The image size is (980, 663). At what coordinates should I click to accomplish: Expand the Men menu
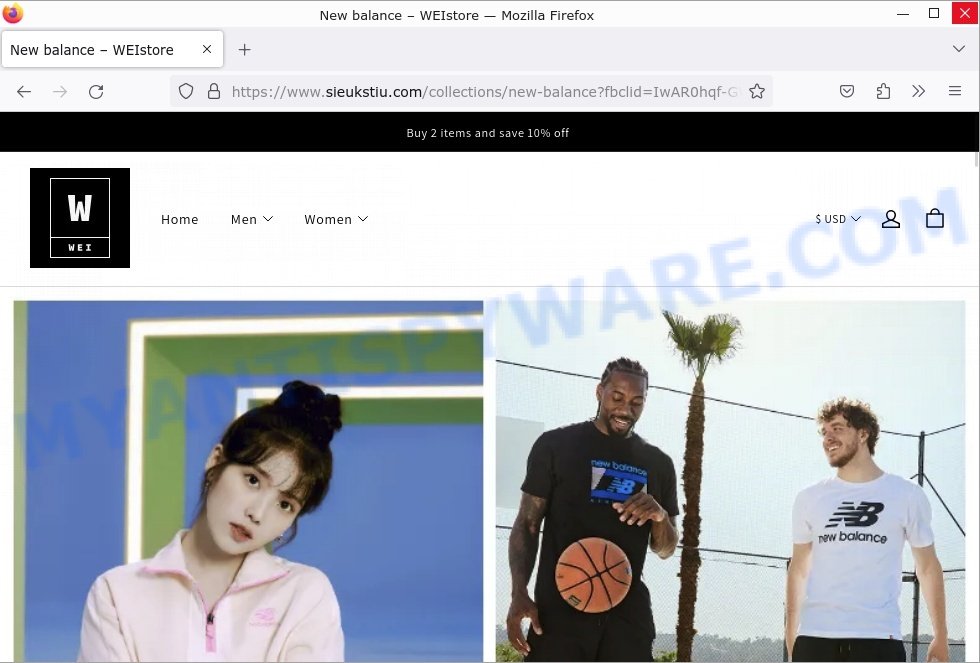[x=252, y=219]
